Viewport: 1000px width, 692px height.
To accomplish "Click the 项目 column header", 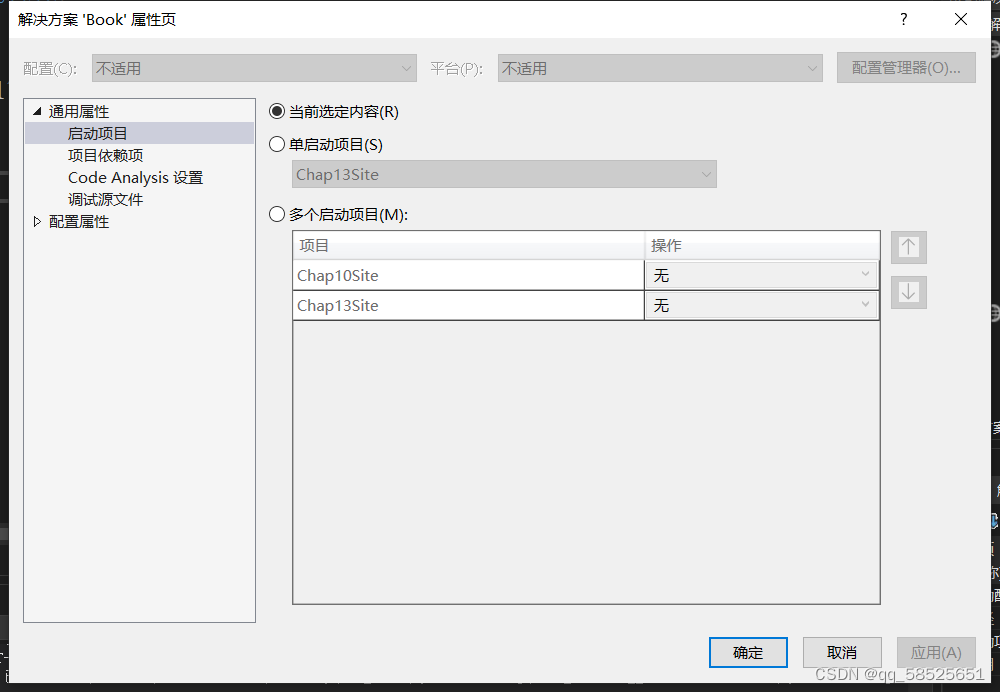I will tap(469, 246).
